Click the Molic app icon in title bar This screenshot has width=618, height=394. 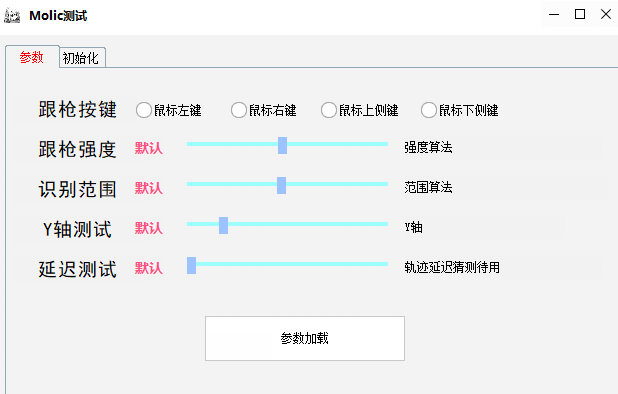pos(12,16)
